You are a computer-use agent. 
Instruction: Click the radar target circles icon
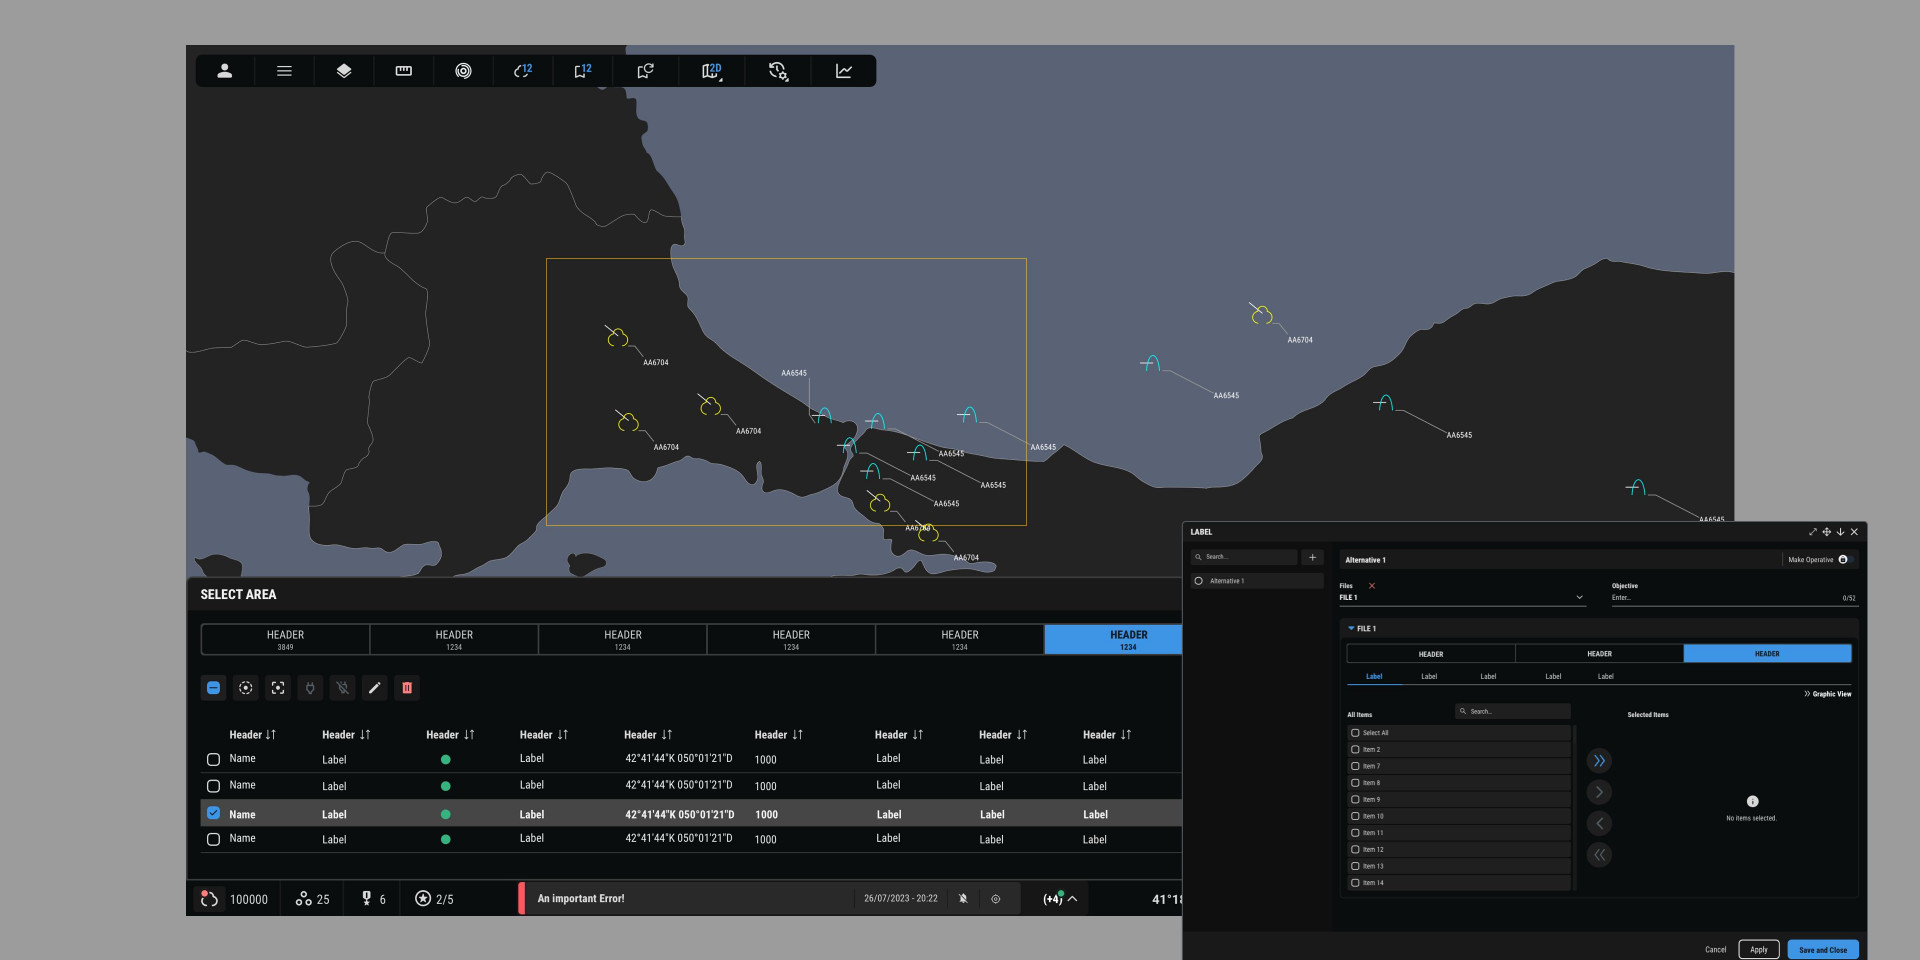click(463, 71)
